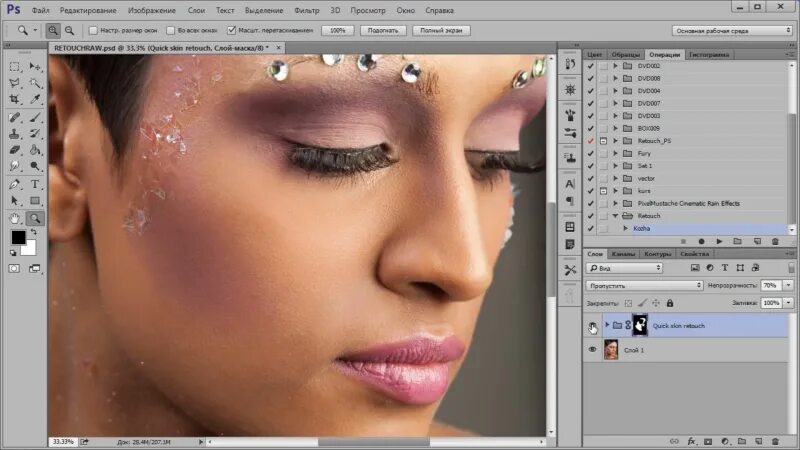
Task: Hide the Quick skin retouch layer group
Action: pyautogui.click(x=592, y=326)
